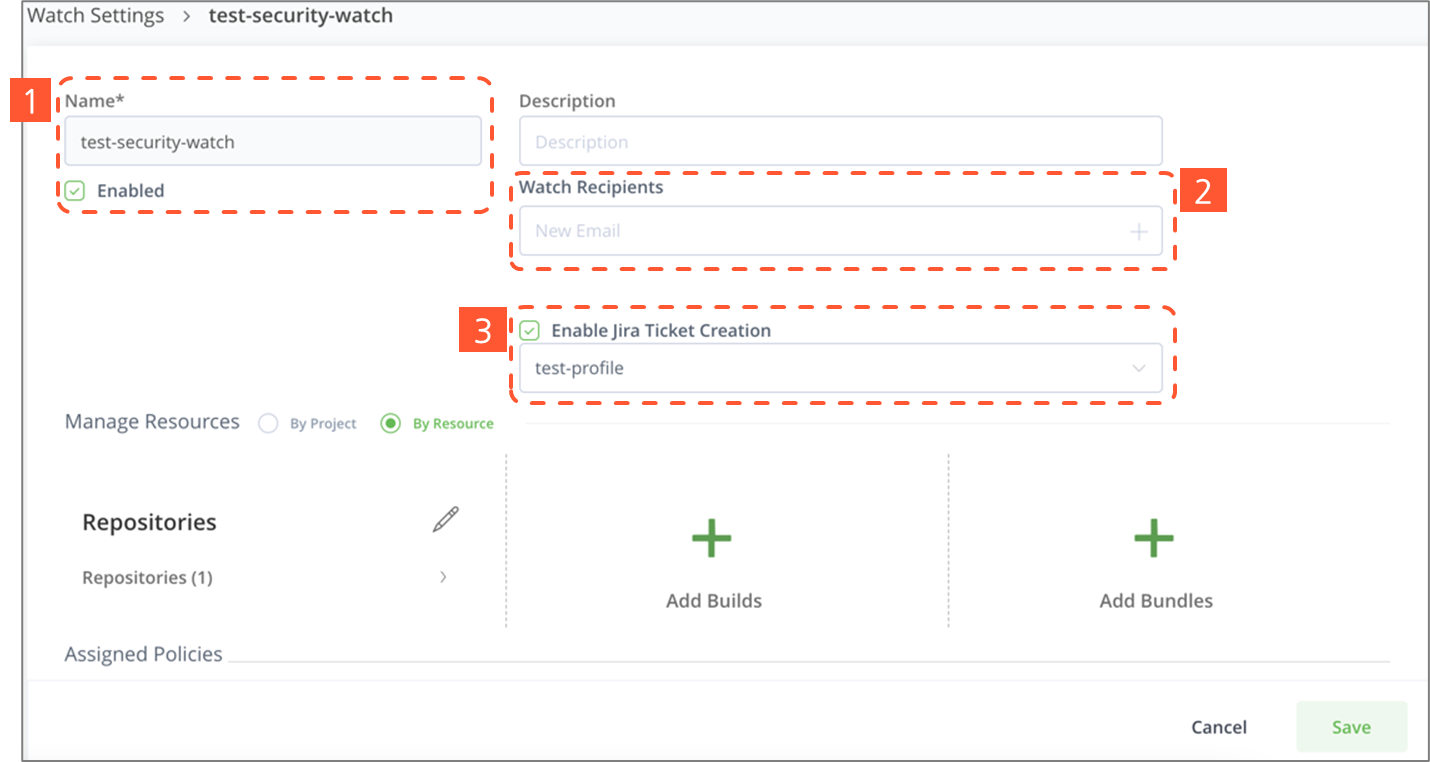Click the Add Bundles label

(x=1156, y=601)
